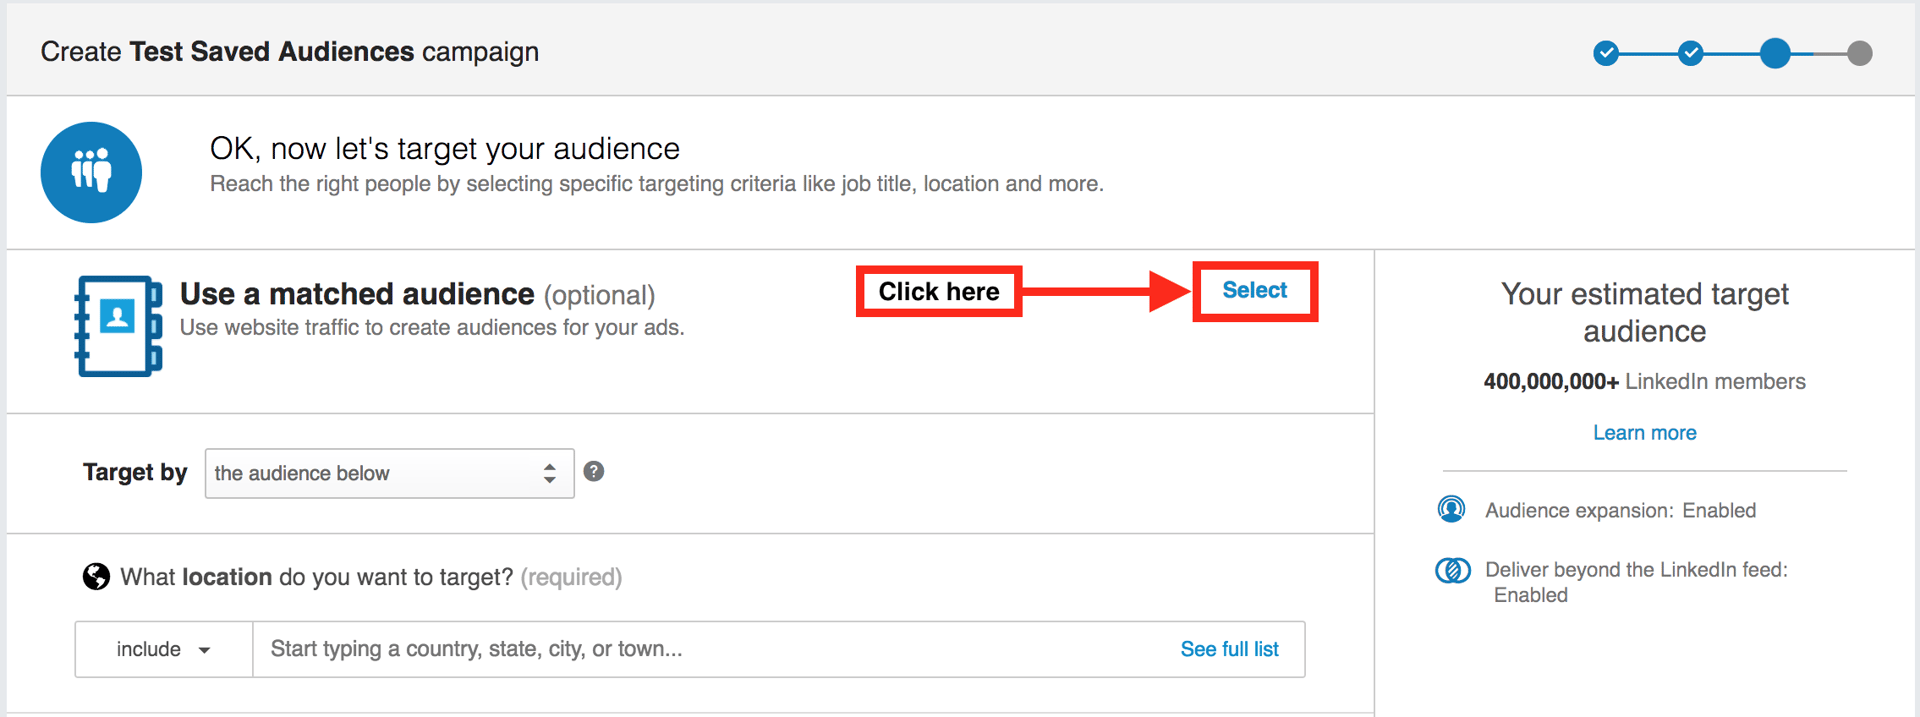Screen dimensions: 1920x717
Task: Select the second completed step checkmark
Action: click(x=1691, y=54)
